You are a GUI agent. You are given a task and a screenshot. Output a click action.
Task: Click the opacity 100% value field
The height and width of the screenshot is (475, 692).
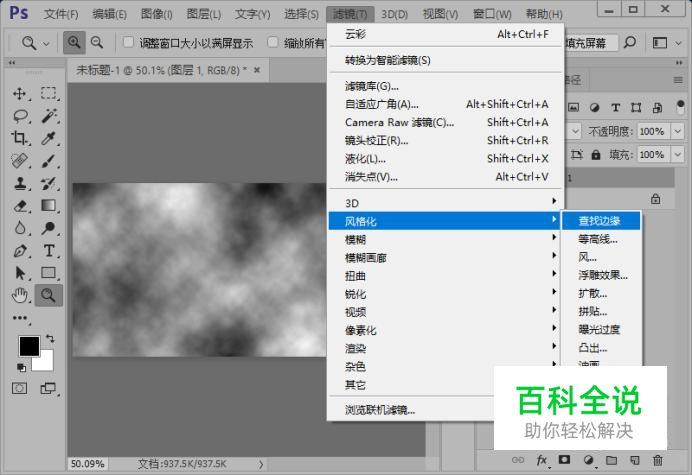click(652, 131)
